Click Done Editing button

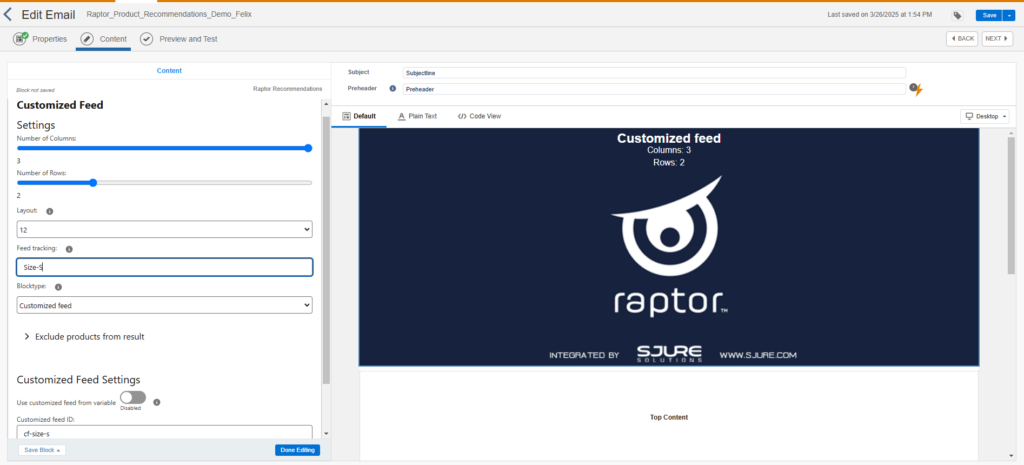pos(297,450)
